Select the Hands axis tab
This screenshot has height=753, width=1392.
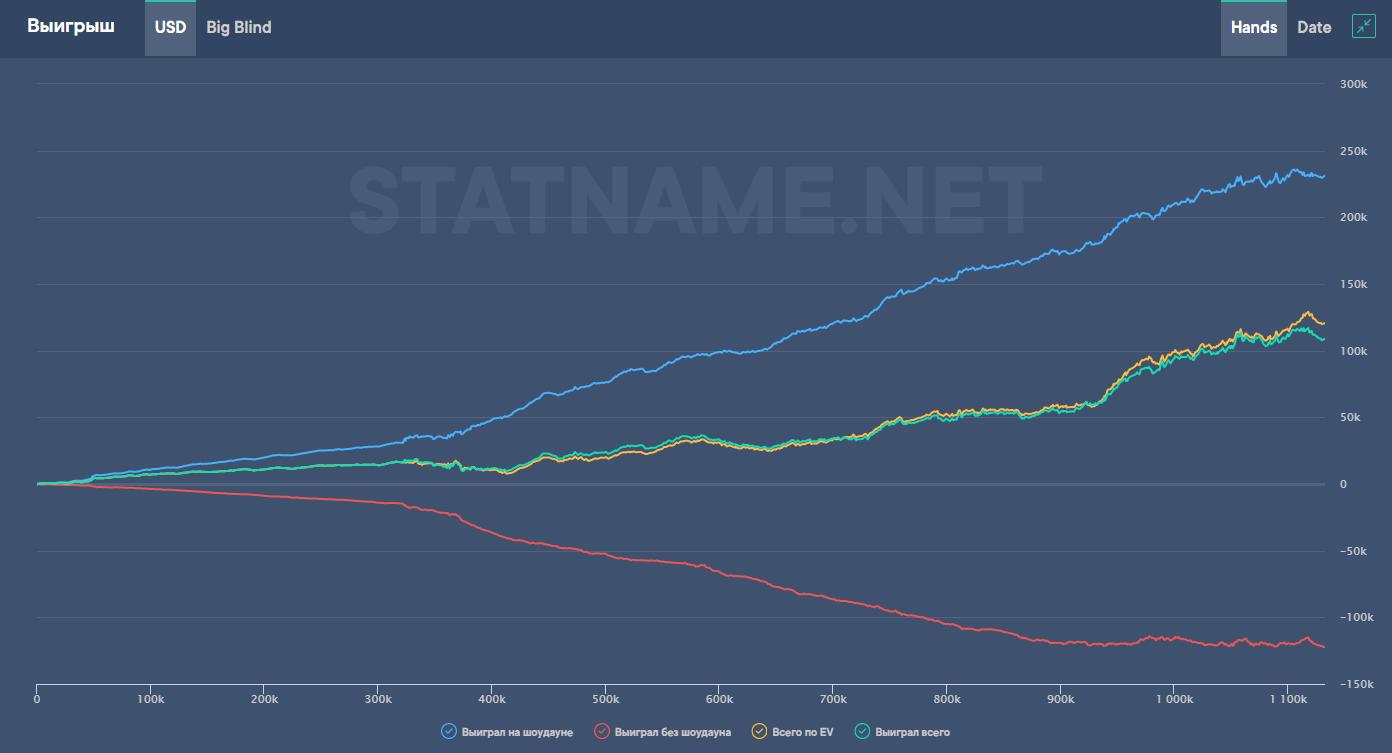(1253, 28)
